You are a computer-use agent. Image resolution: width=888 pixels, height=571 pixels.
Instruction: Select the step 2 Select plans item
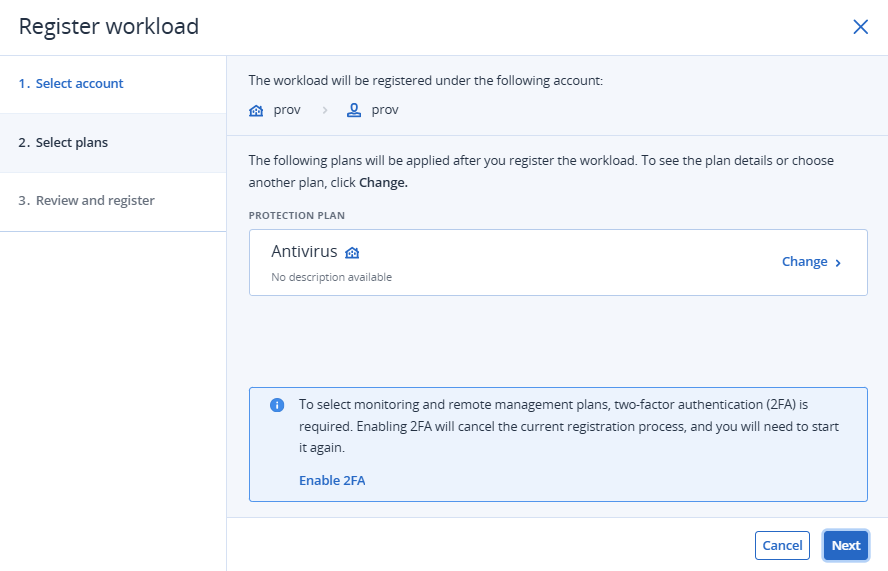coord(72,143)
